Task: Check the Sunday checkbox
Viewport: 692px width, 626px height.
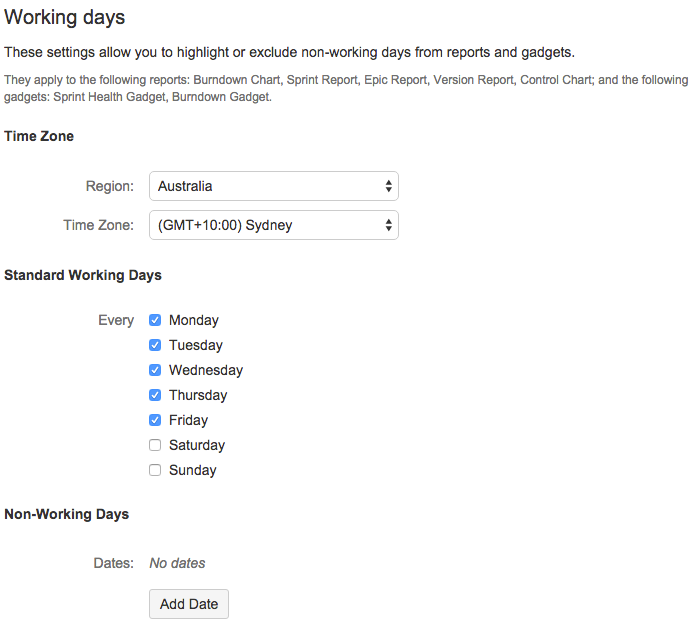Action: [155, 470]
